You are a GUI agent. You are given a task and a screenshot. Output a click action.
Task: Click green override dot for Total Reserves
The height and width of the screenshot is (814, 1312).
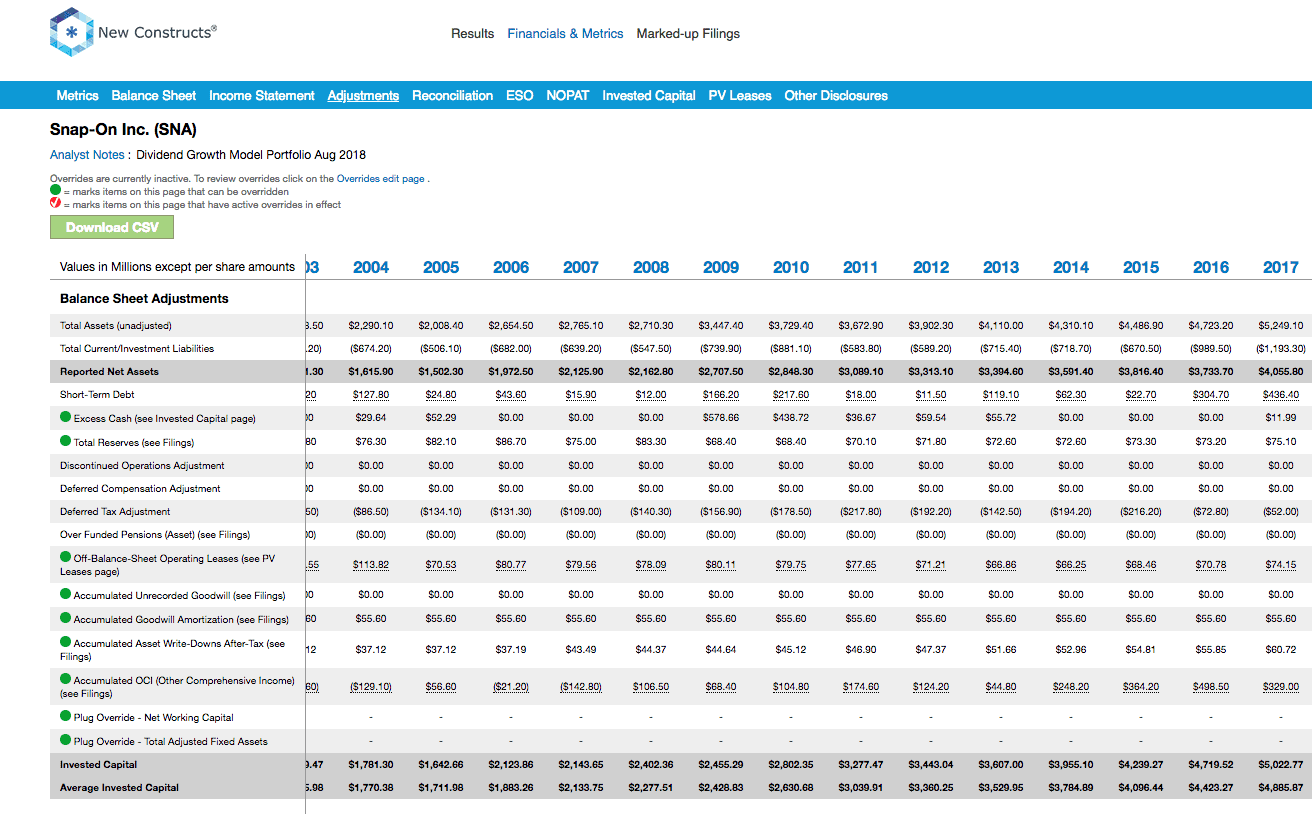tap(66, 440)
